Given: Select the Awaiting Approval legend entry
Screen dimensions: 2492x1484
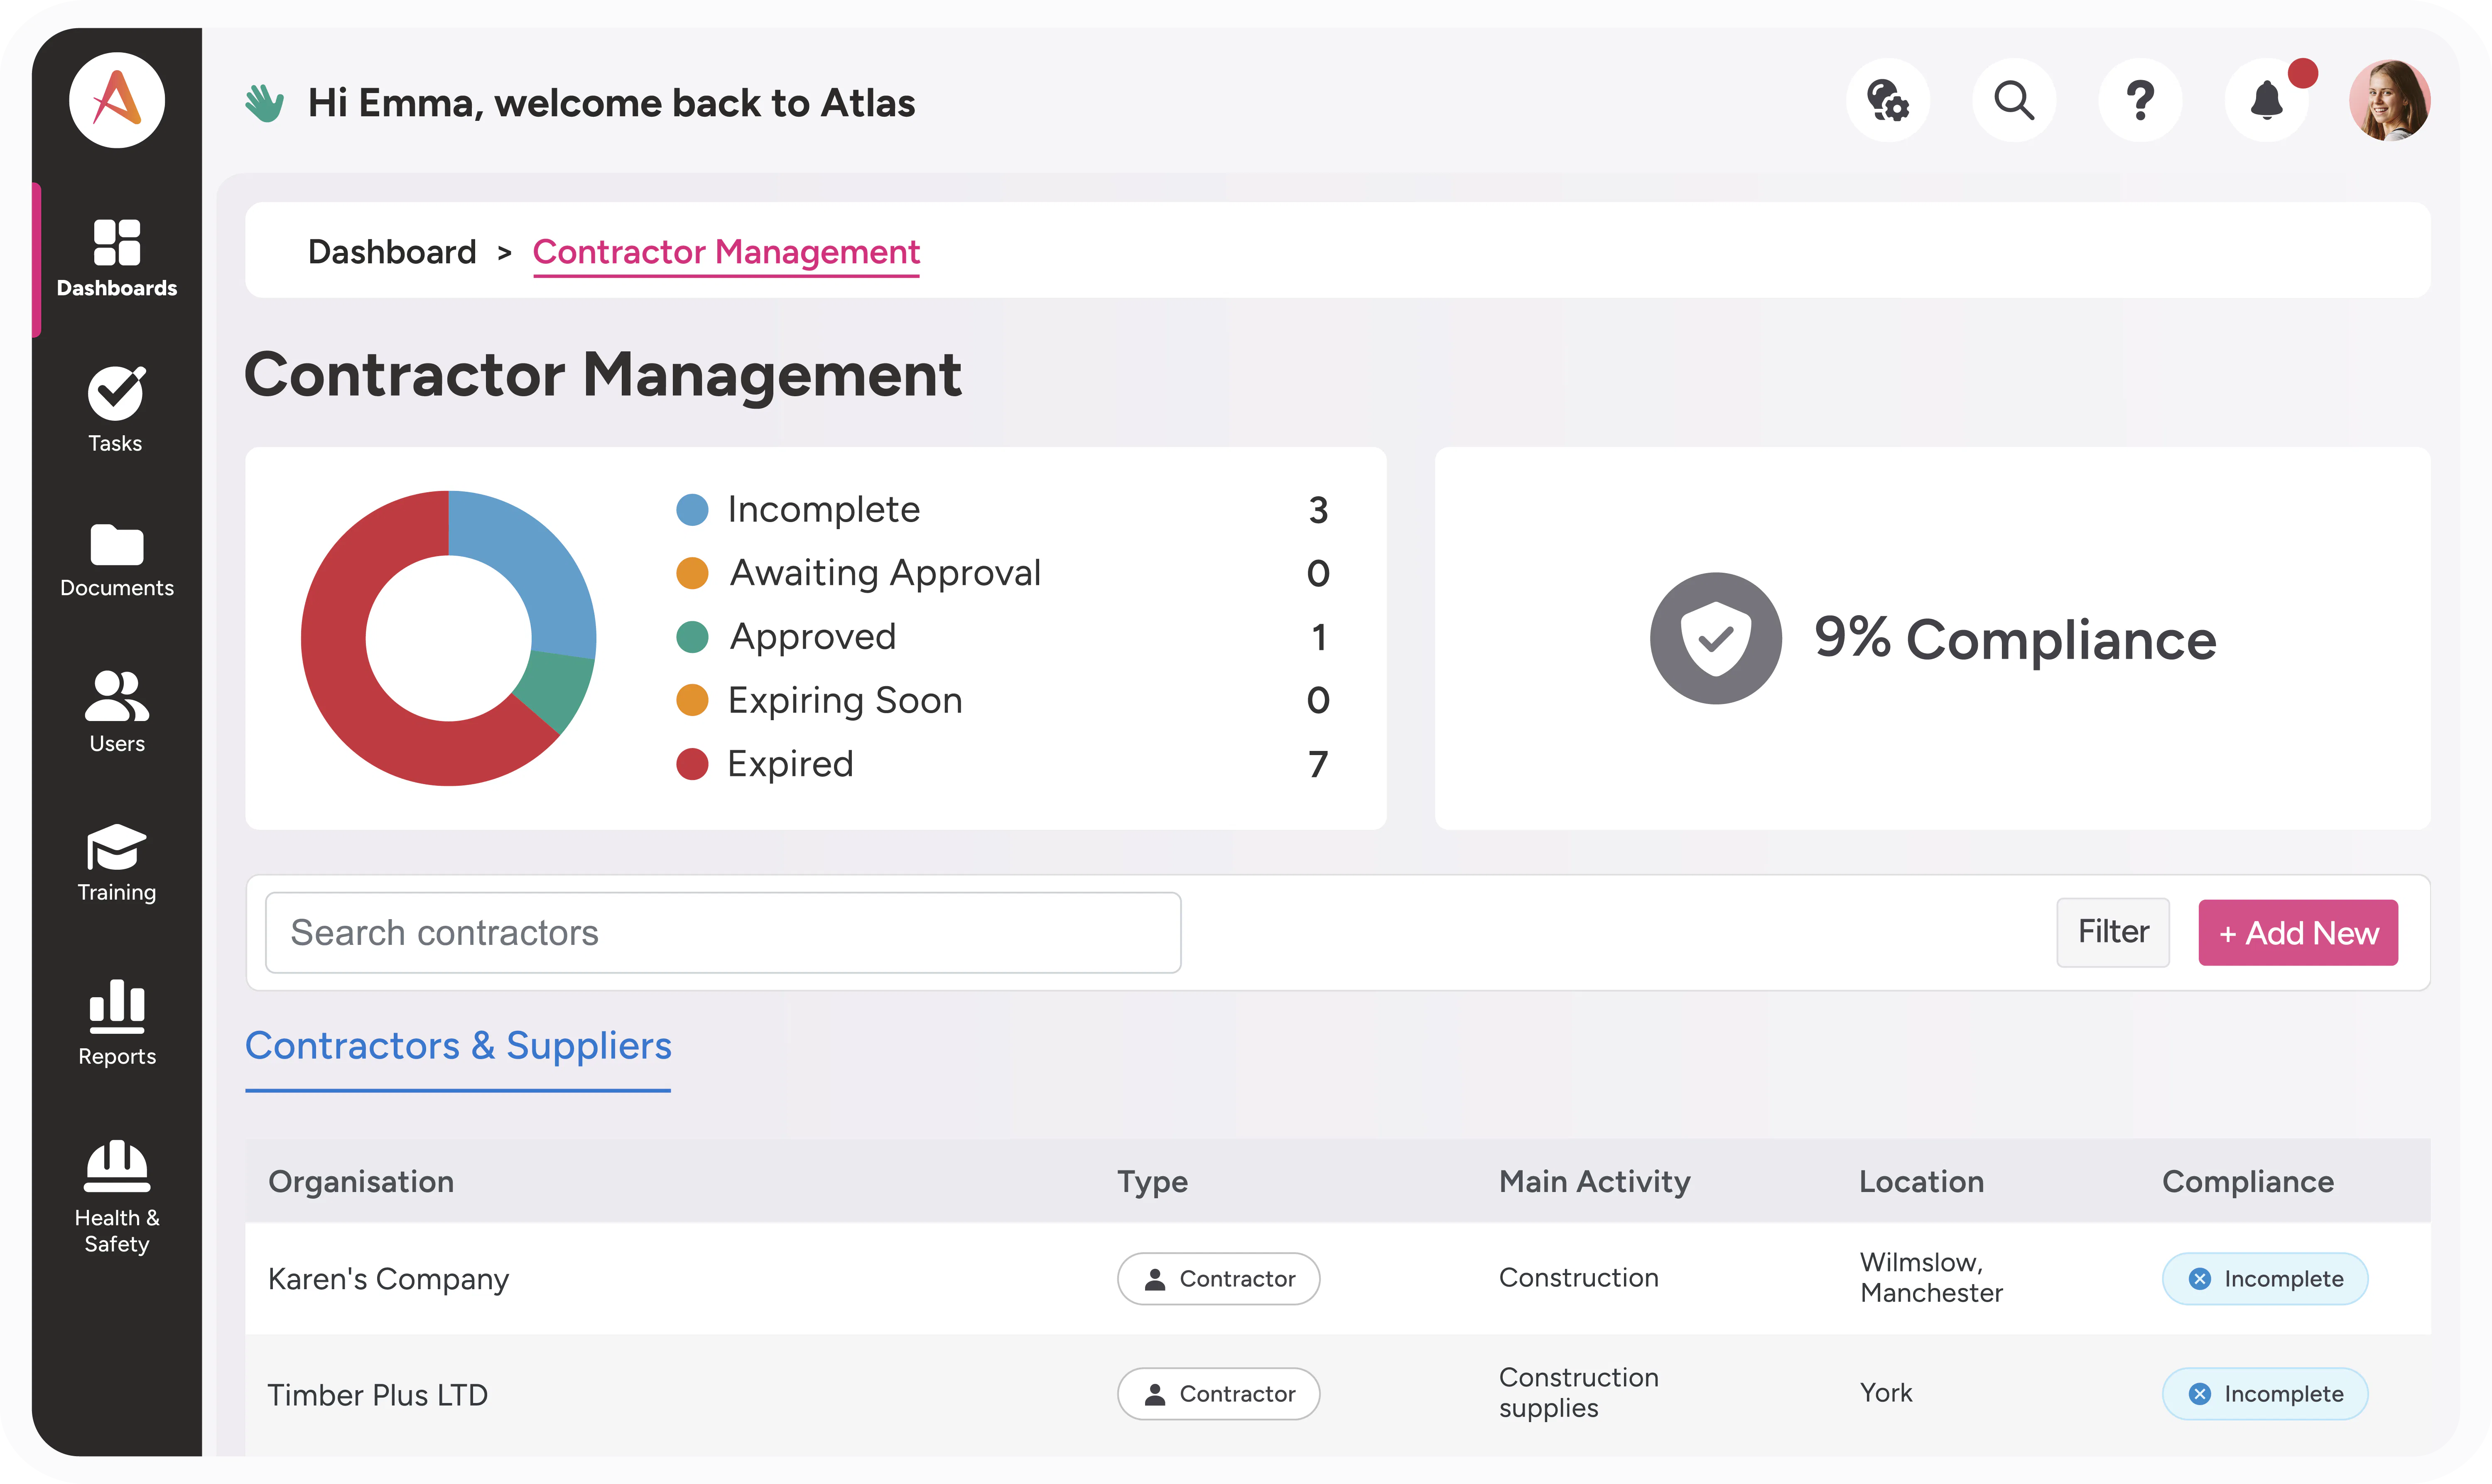Looking at the screenshot, I should [1003, 573].
